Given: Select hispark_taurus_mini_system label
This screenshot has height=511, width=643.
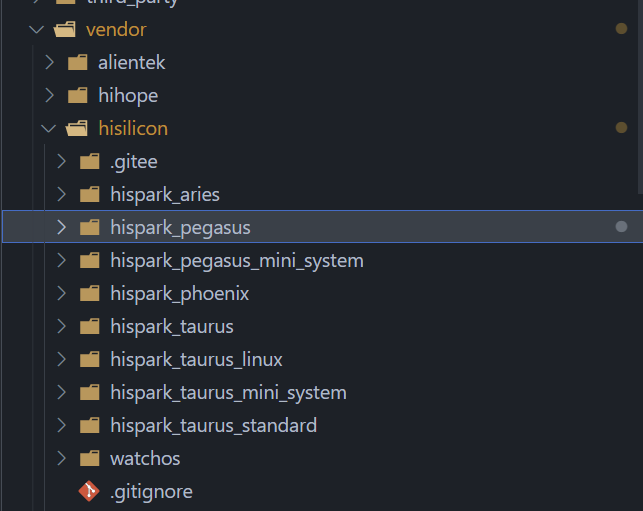Looking at the screenshot, I should pyautogui.click(x=228, y=393).
